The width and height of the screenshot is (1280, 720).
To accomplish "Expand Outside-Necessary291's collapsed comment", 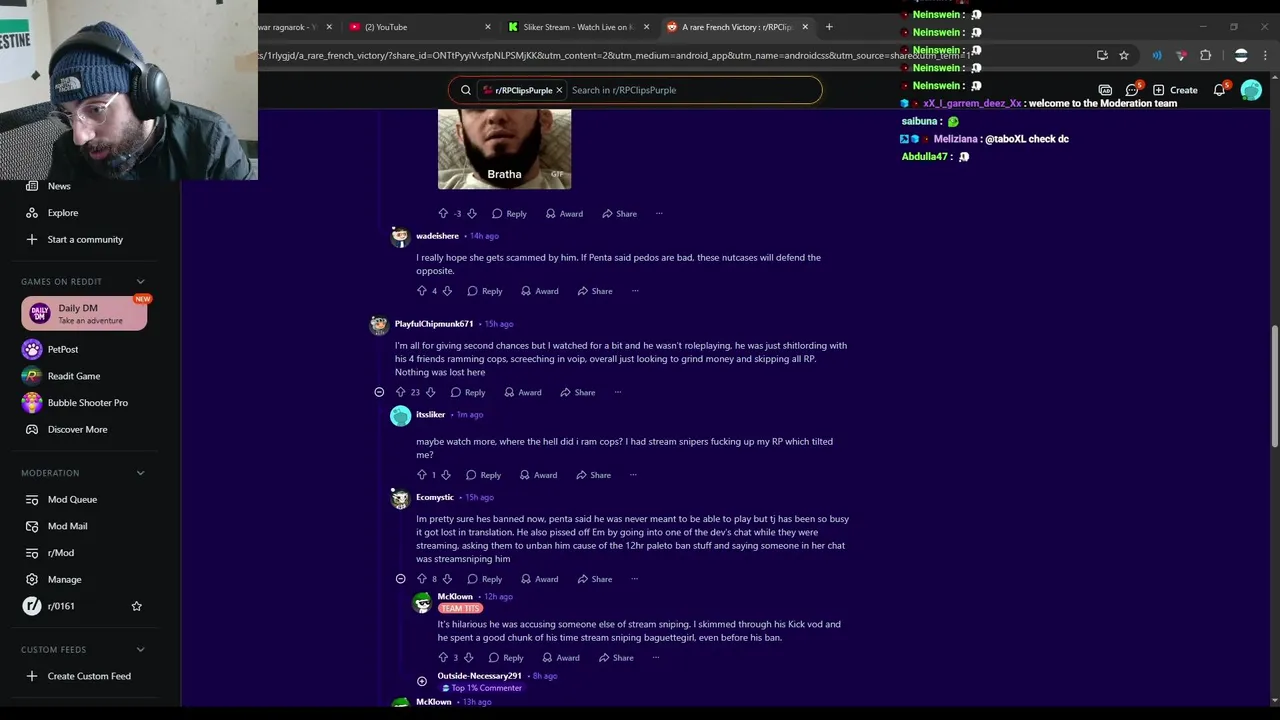I will [x=422, y=681].
